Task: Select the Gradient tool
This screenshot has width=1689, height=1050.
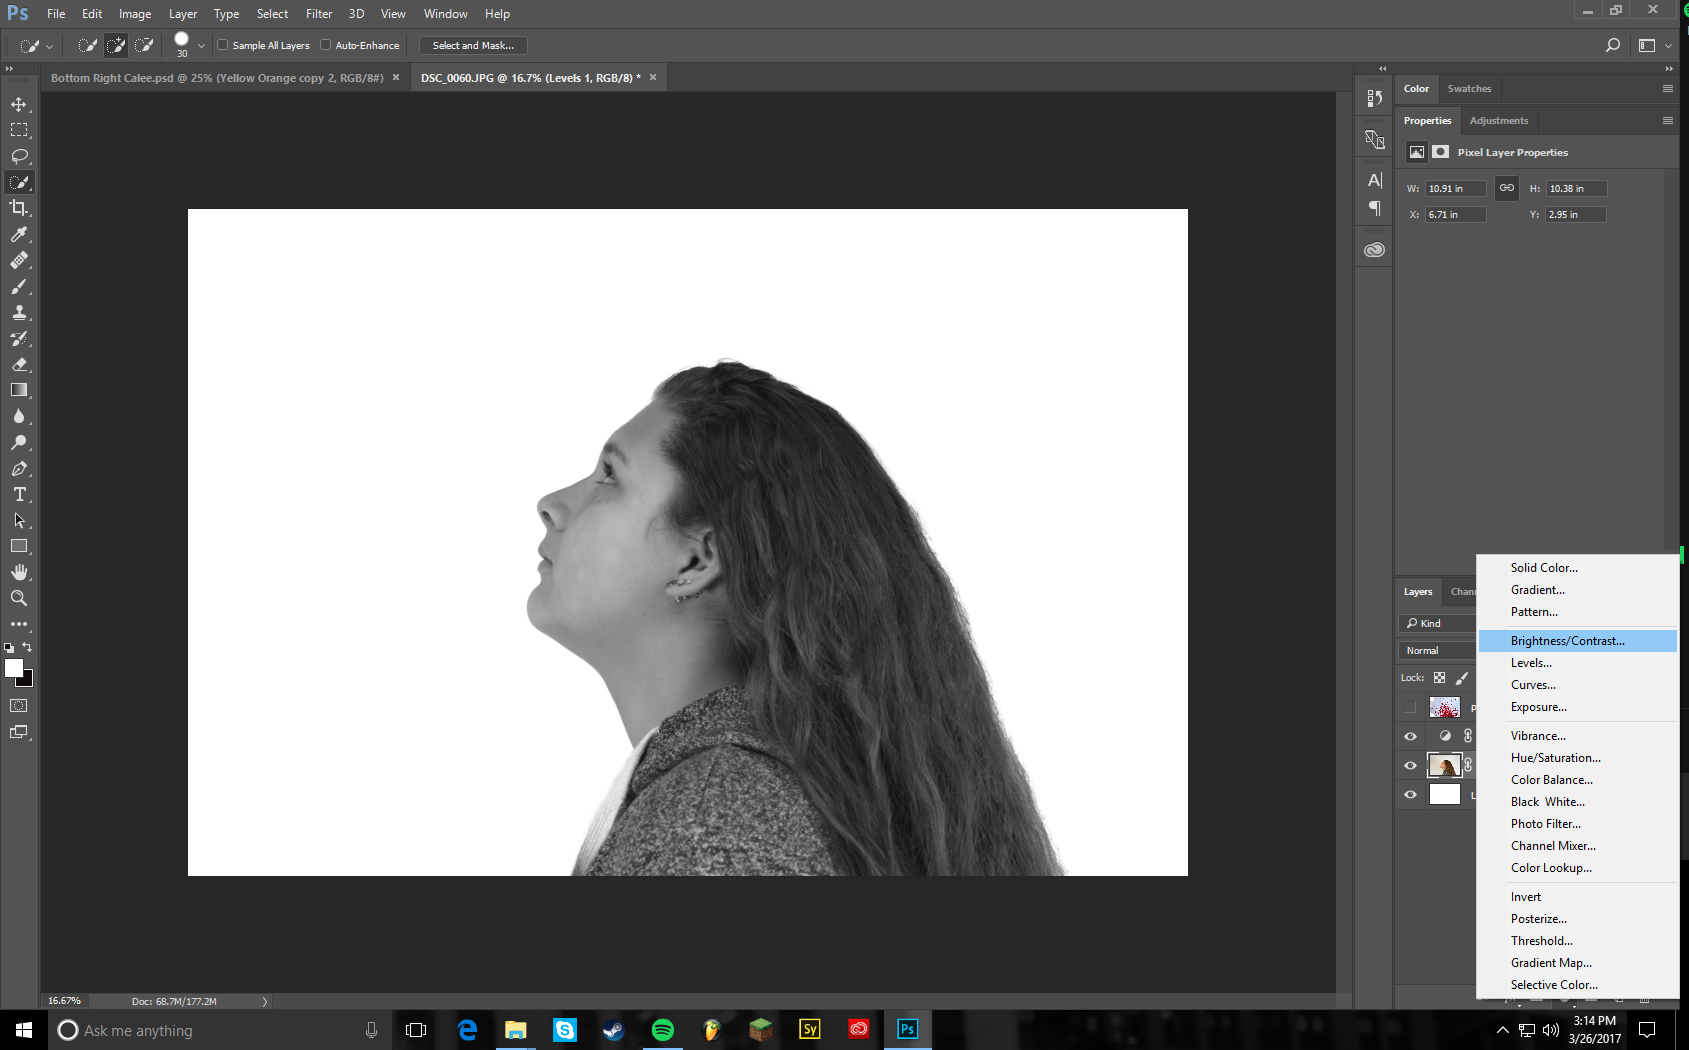Action: point(19,390)
